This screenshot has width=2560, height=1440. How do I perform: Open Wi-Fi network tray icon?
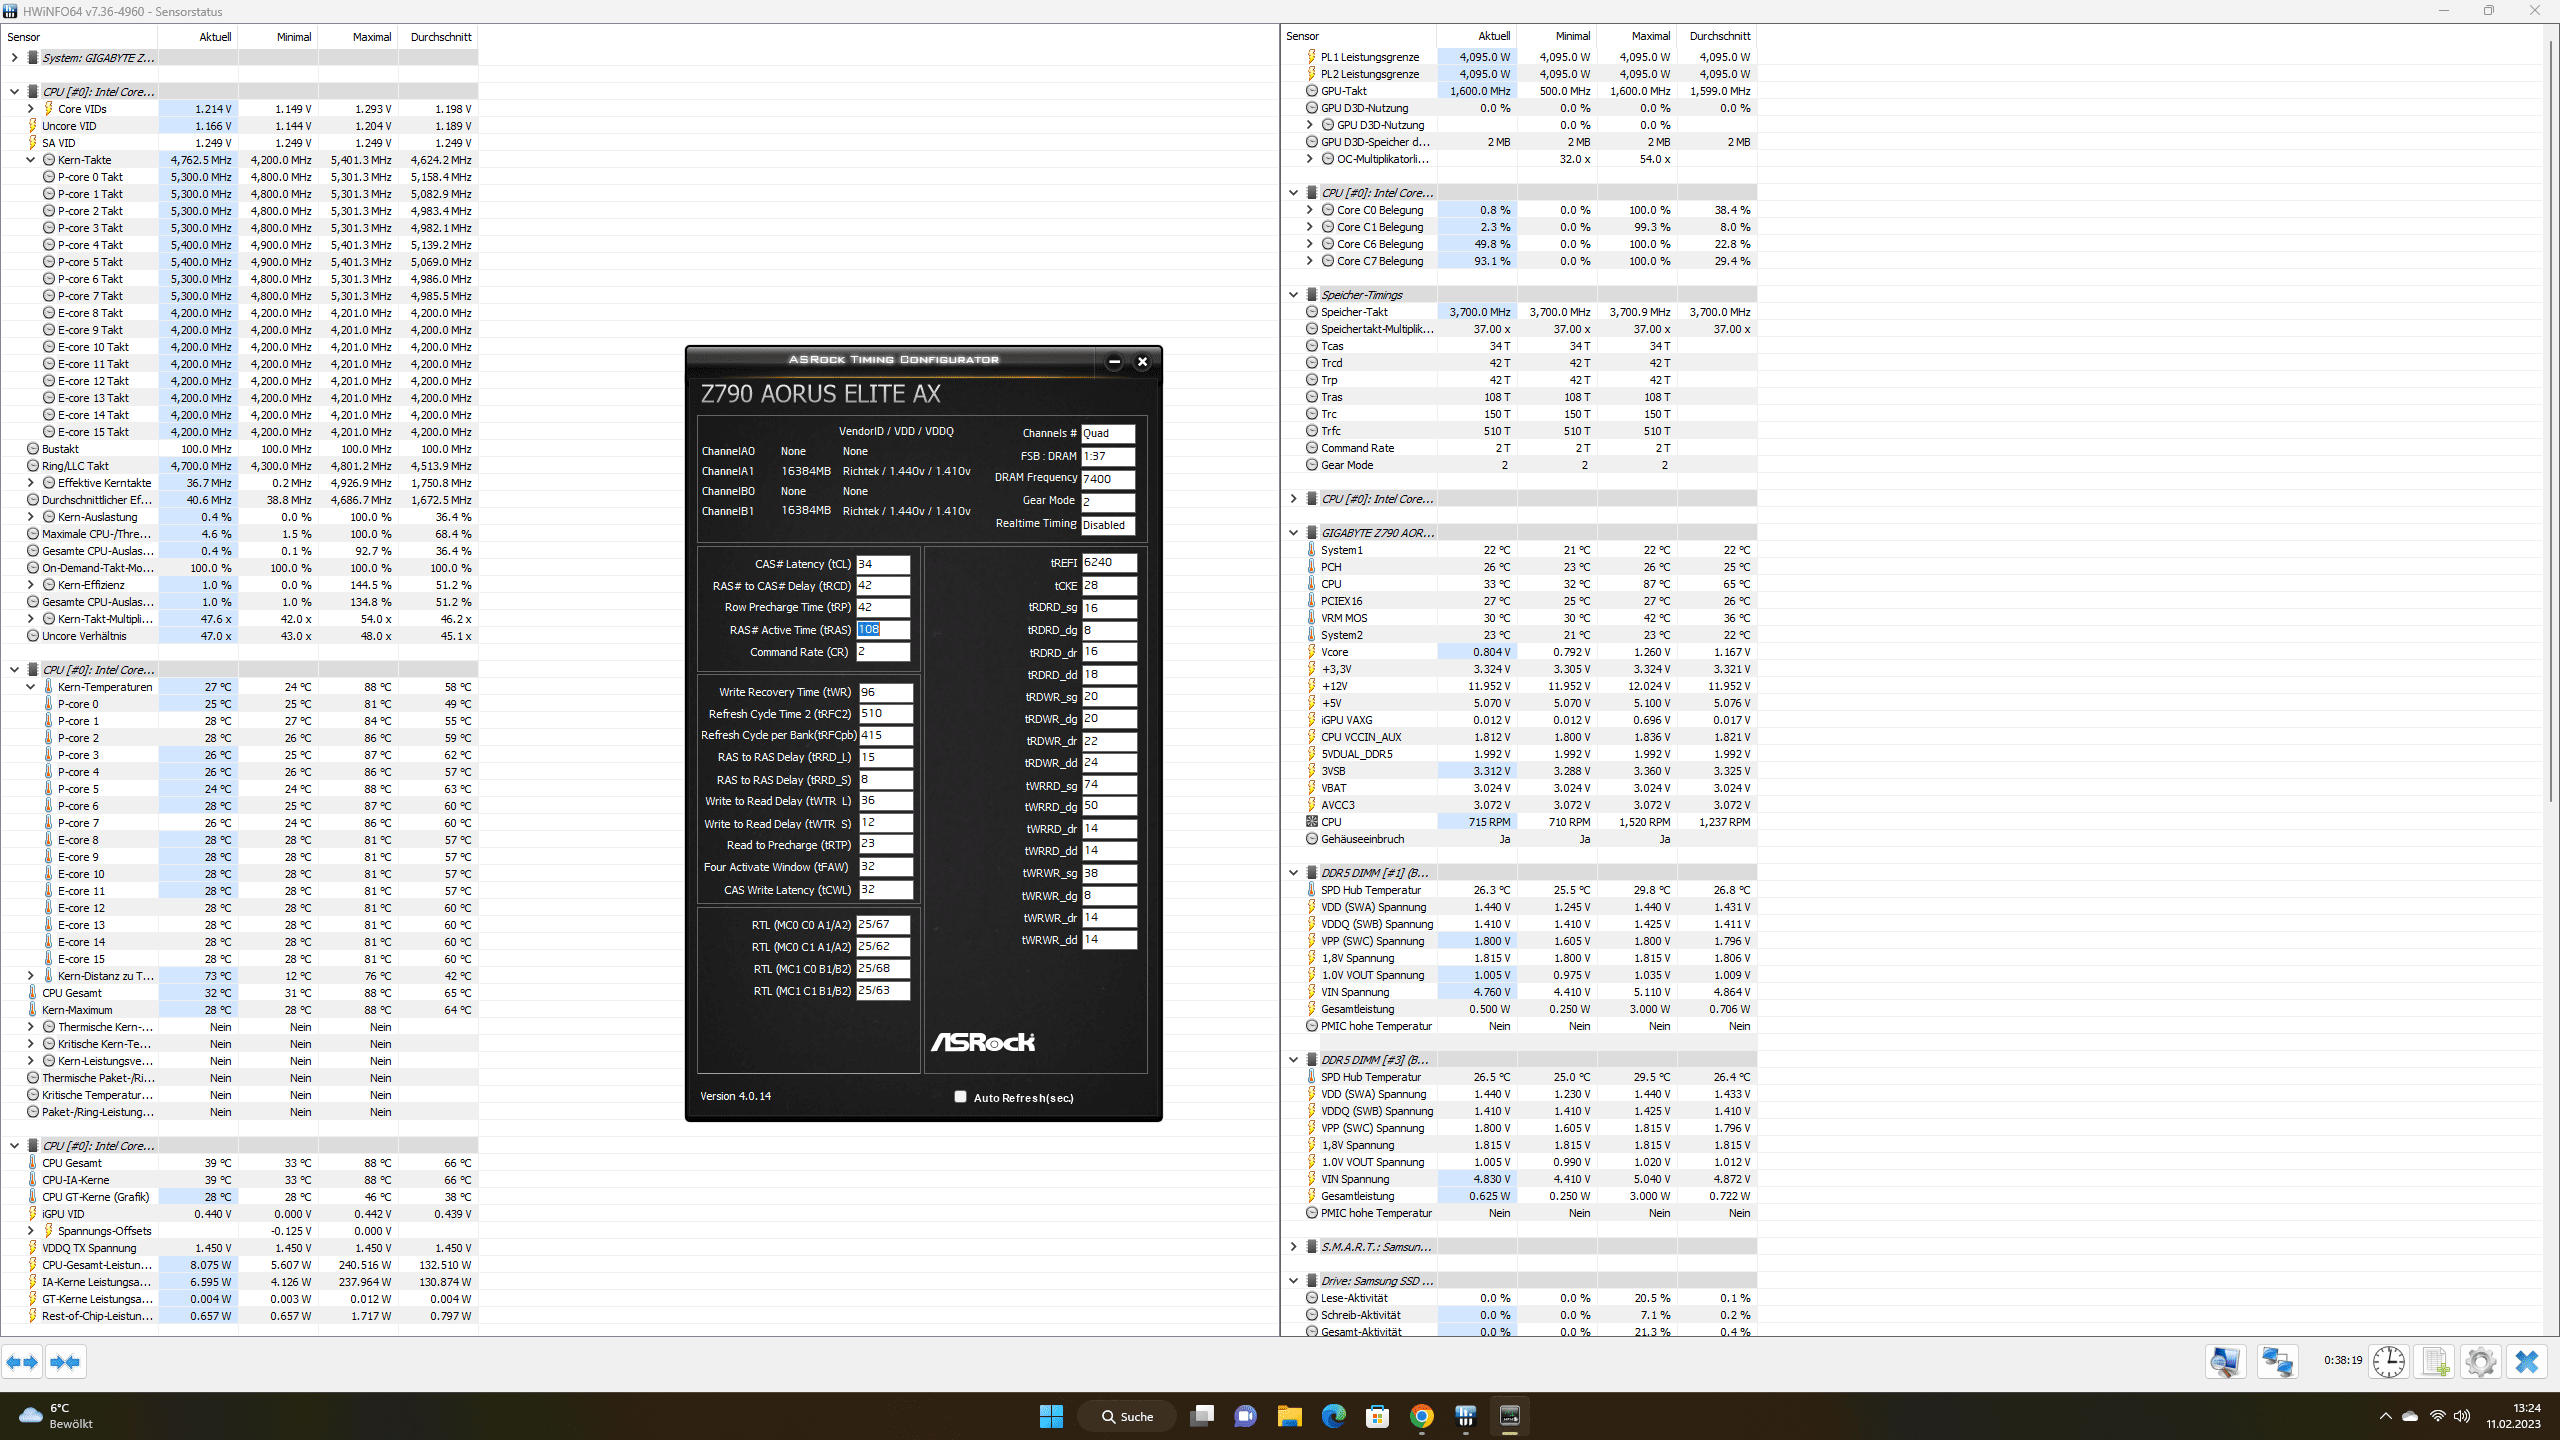click(x=2437, y=1416)
